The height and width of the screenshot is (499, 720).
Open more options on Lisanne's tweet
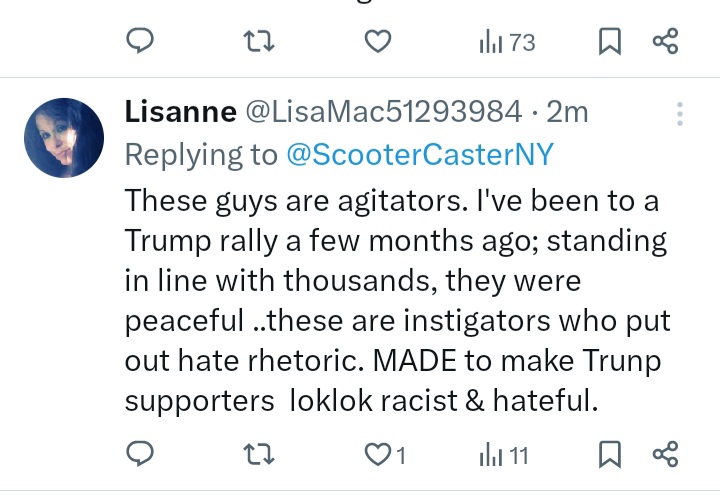680,113
